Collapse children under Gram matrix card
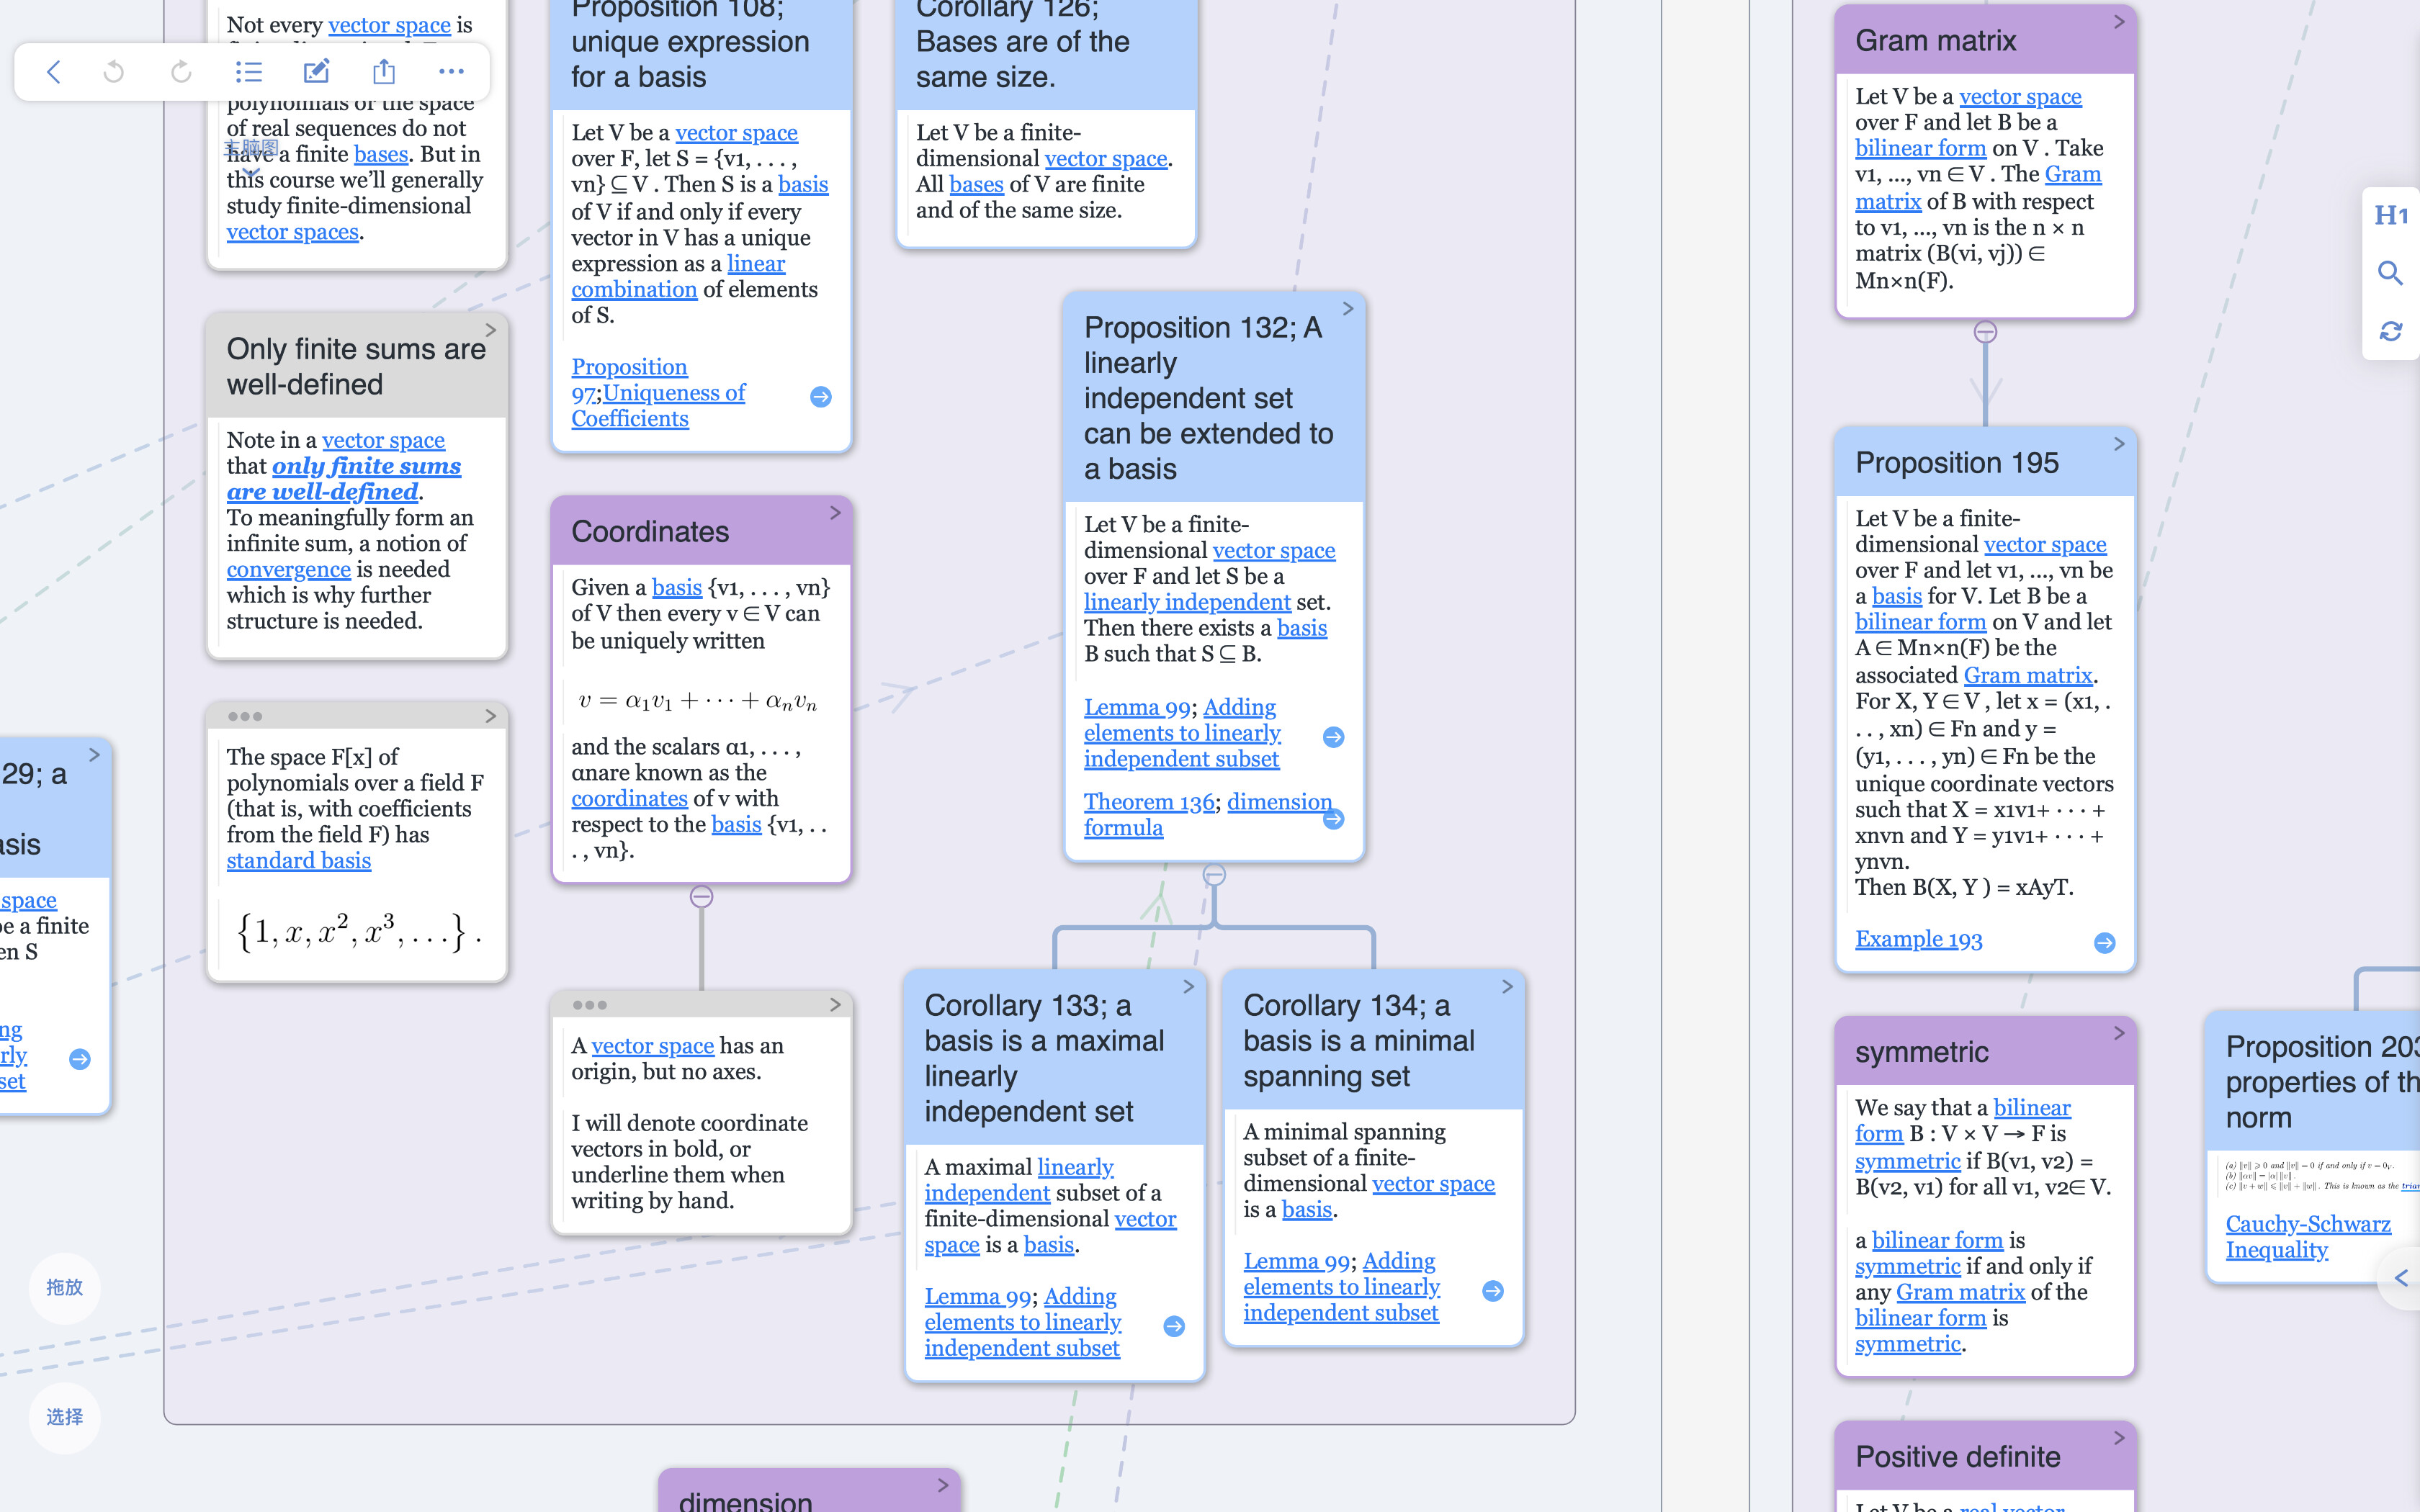2420x1512 pixels. coord(1985,332)
